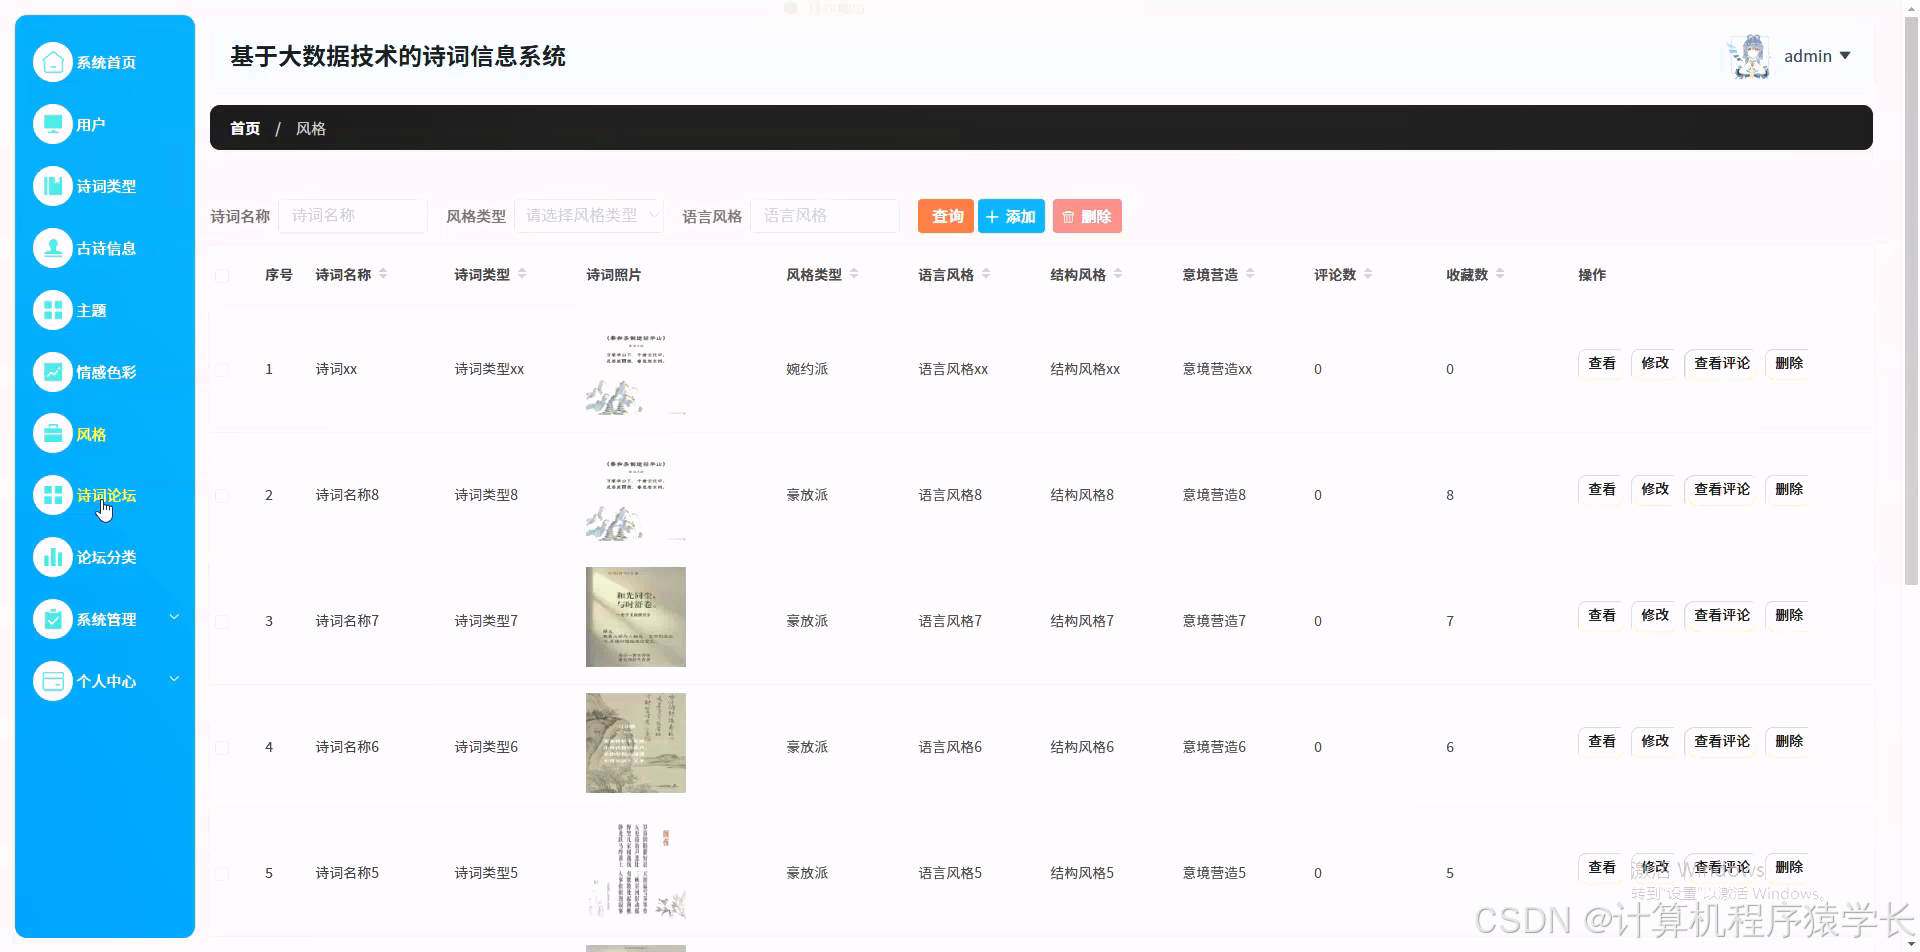Toggle the select-all checkbox in table header
1920x952 pixels.
click(222, 276)
